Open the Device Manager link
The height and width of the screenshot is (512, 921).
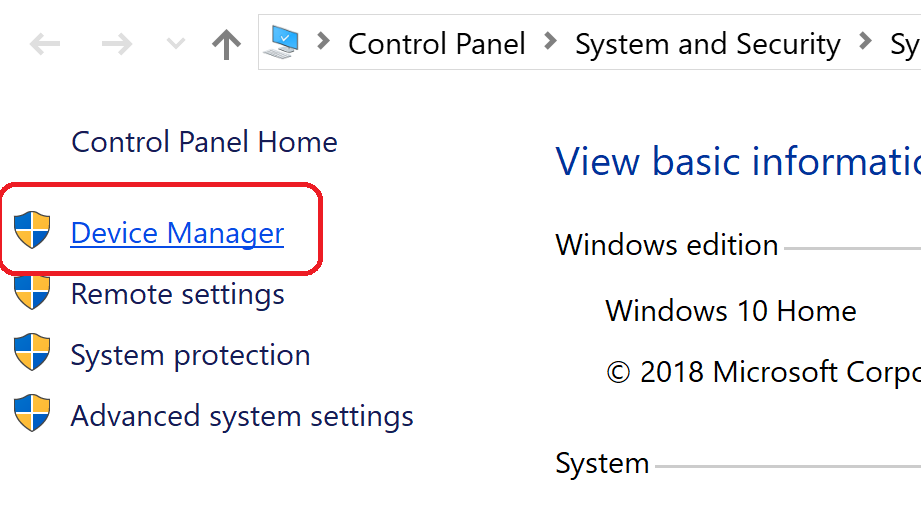pyautogui.click(x=177, y=233)
